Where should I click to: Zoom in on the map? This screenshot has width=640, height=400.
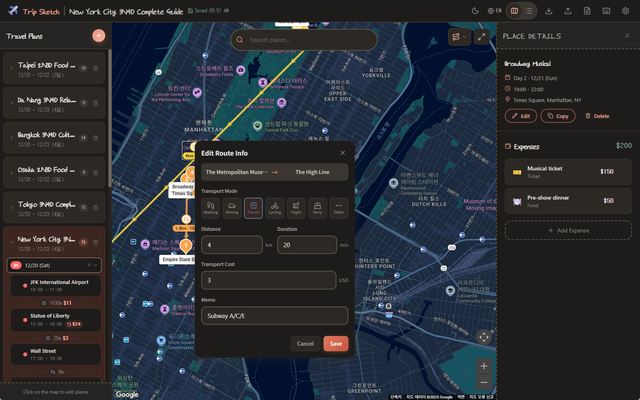click(484, 366)
